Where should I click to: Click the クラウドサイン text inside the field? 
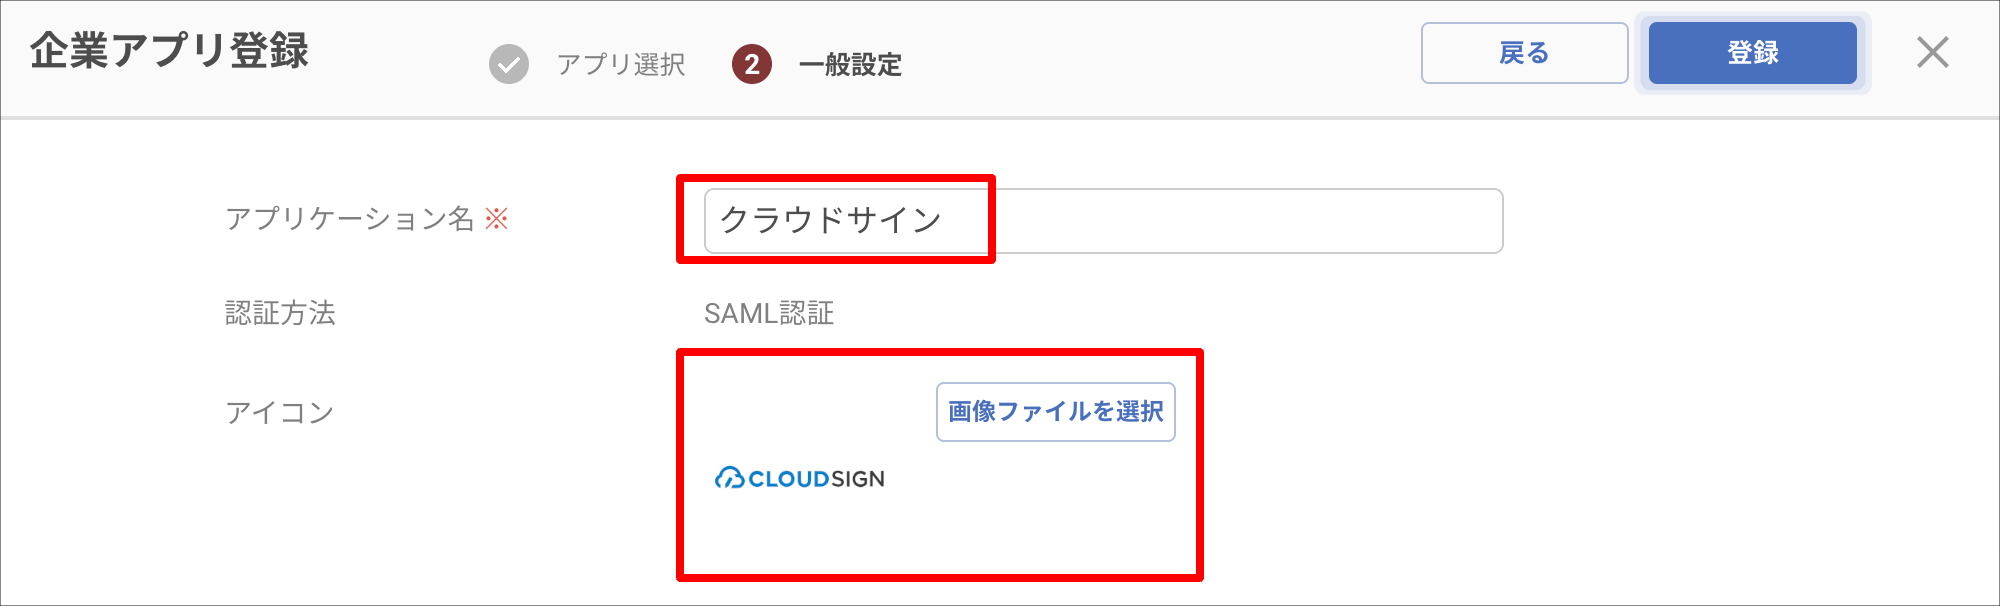(831, 220)
